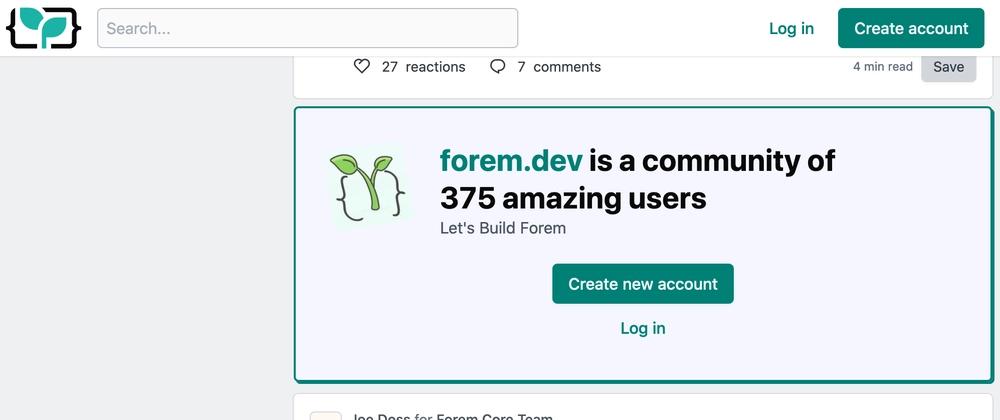Click the Create new account button

click(x=643, y=284)
